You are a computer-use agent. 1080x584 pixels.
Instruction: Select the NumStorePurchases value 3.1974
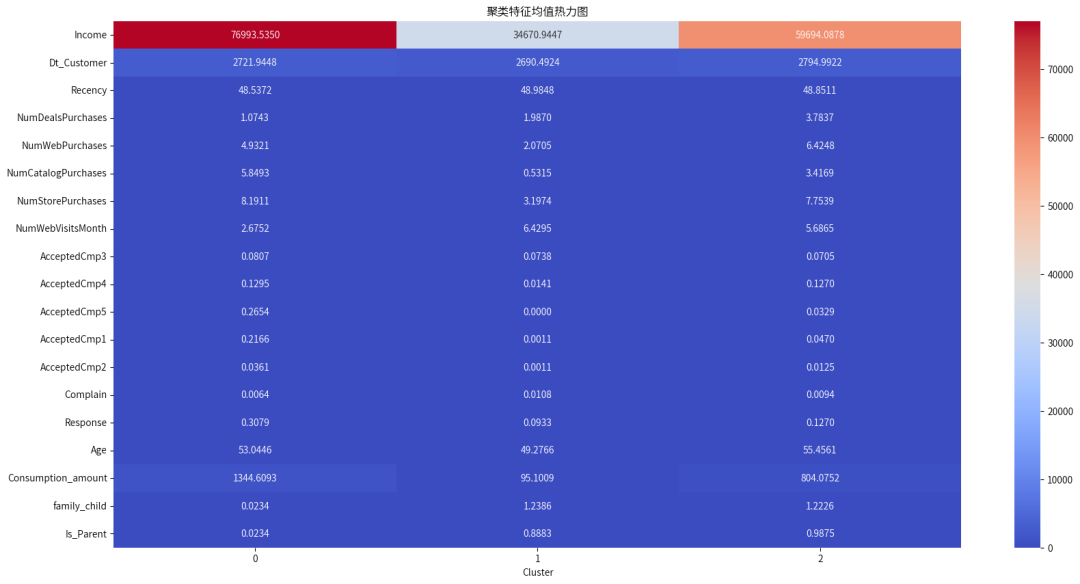pyautogui.click(x=537, y=201)
